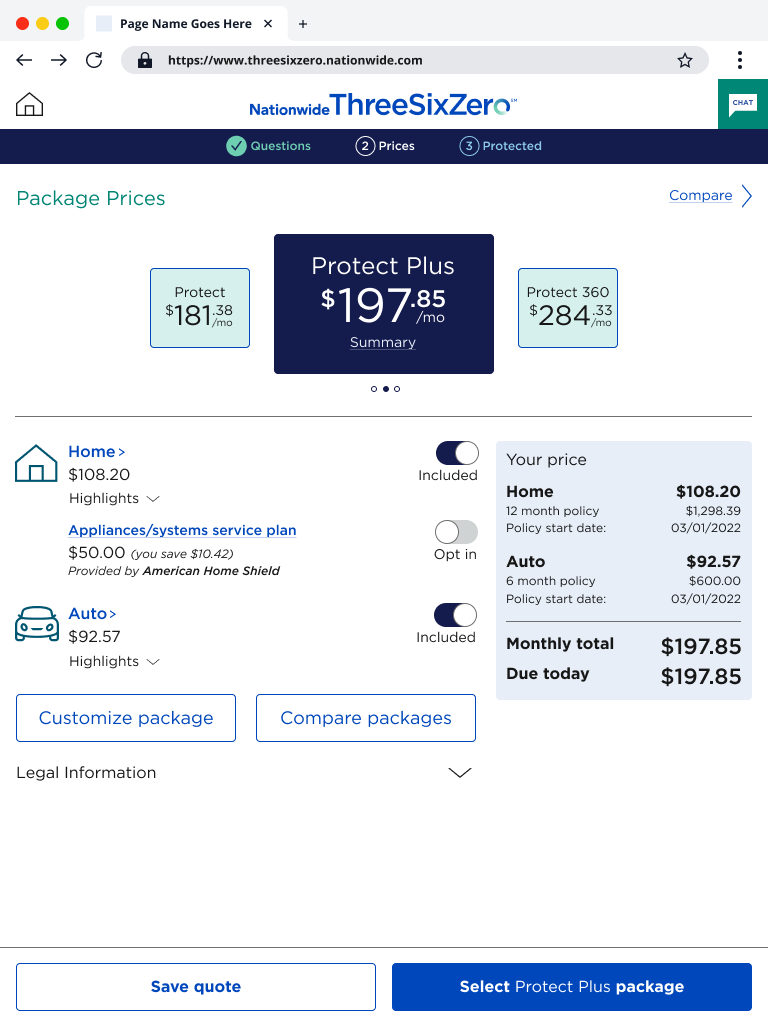Go to the Protected step
This screenshot has height=1028, width=768.
[500, 146]
